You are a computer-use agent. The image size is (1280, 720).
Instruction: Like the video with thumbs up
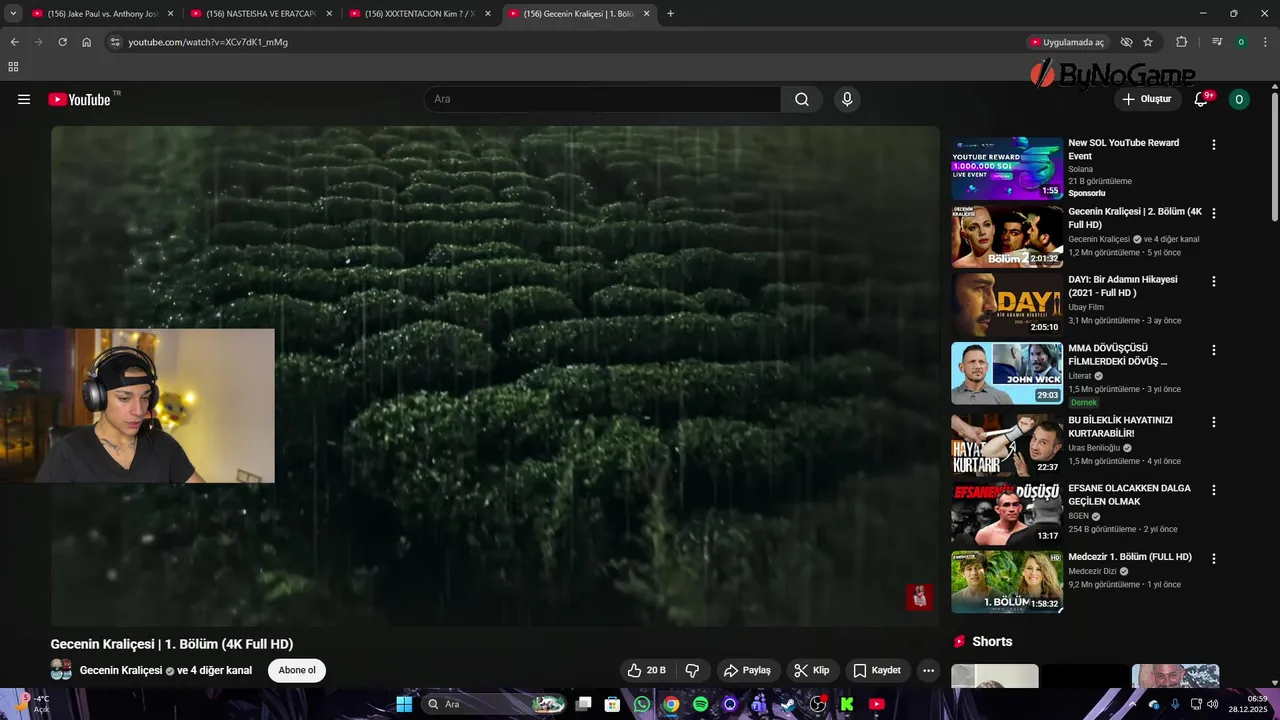pyautogui.click(x=646, y=670)
